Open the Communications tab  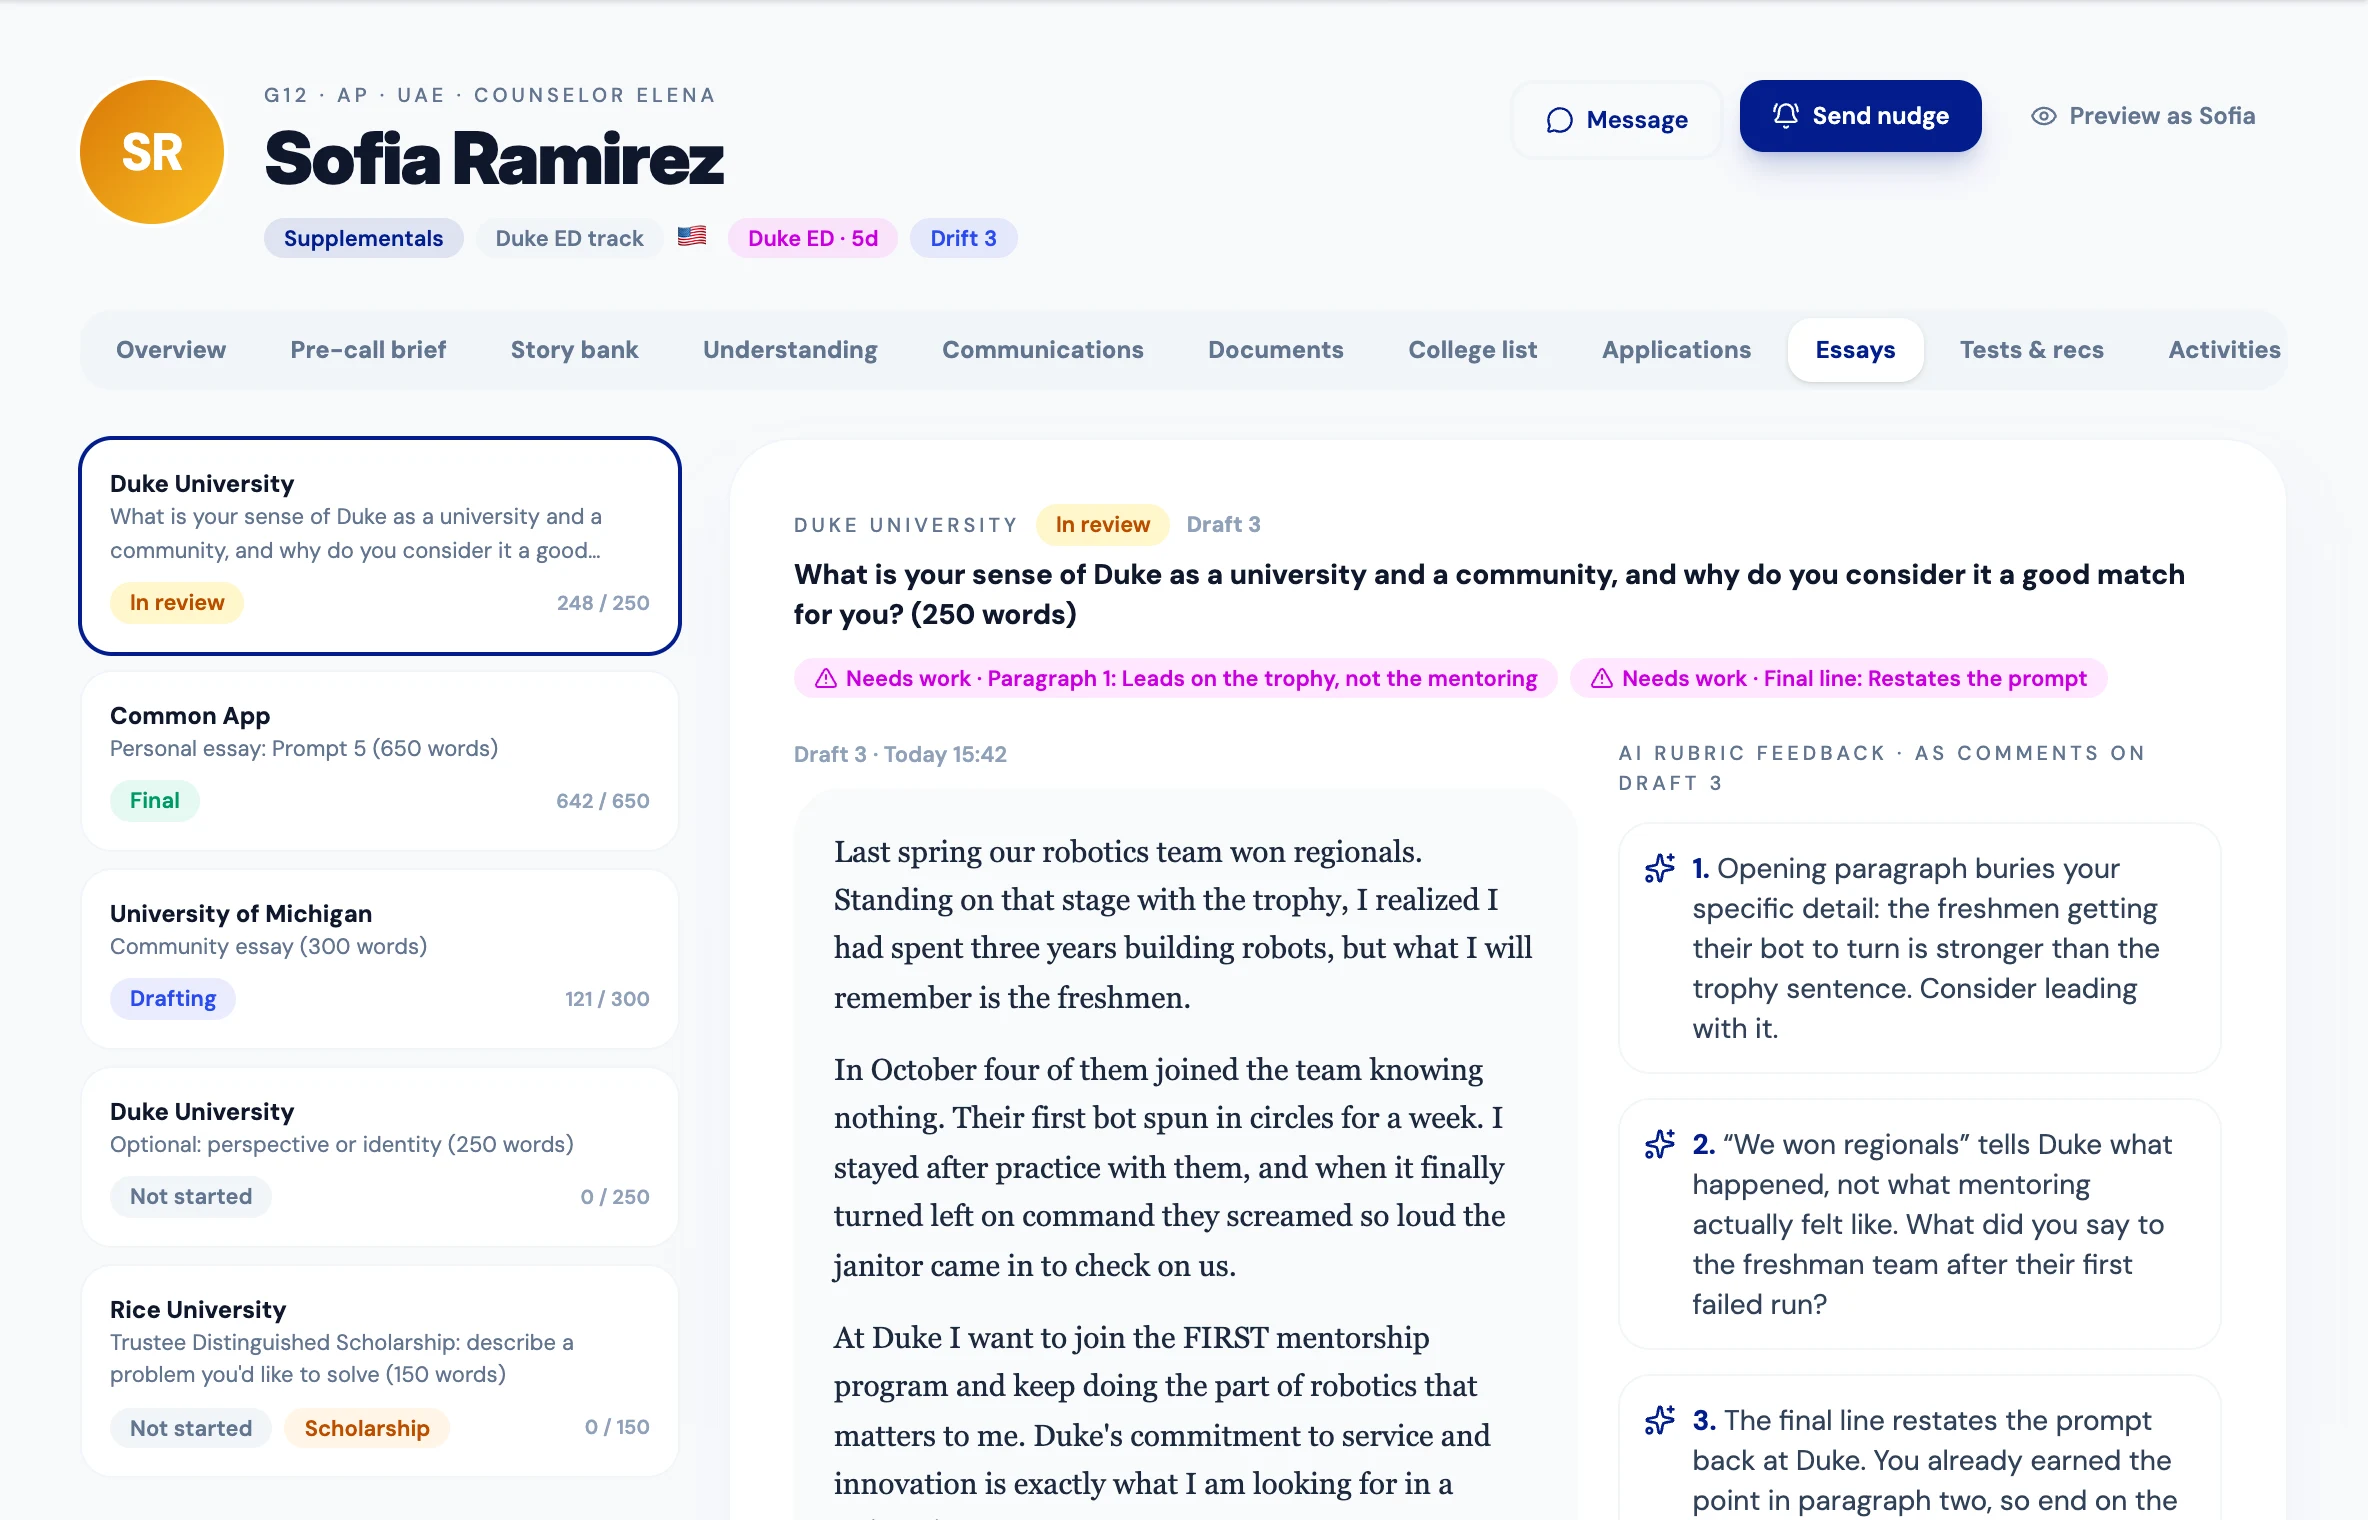(1042, 350)
